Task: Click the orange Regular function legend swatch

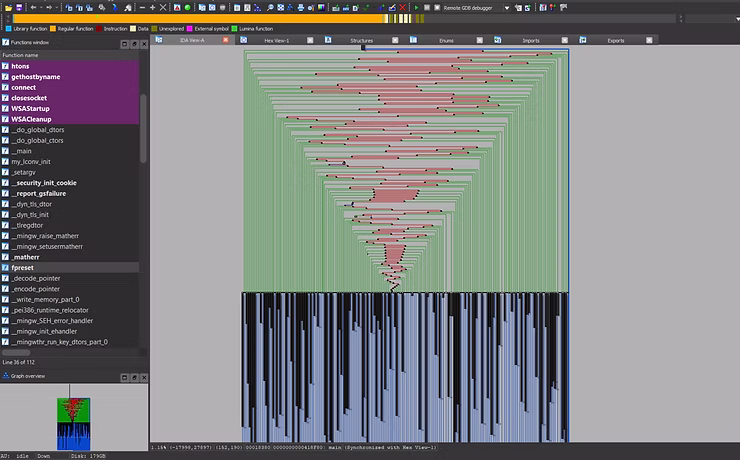Action: coord(53,29)
